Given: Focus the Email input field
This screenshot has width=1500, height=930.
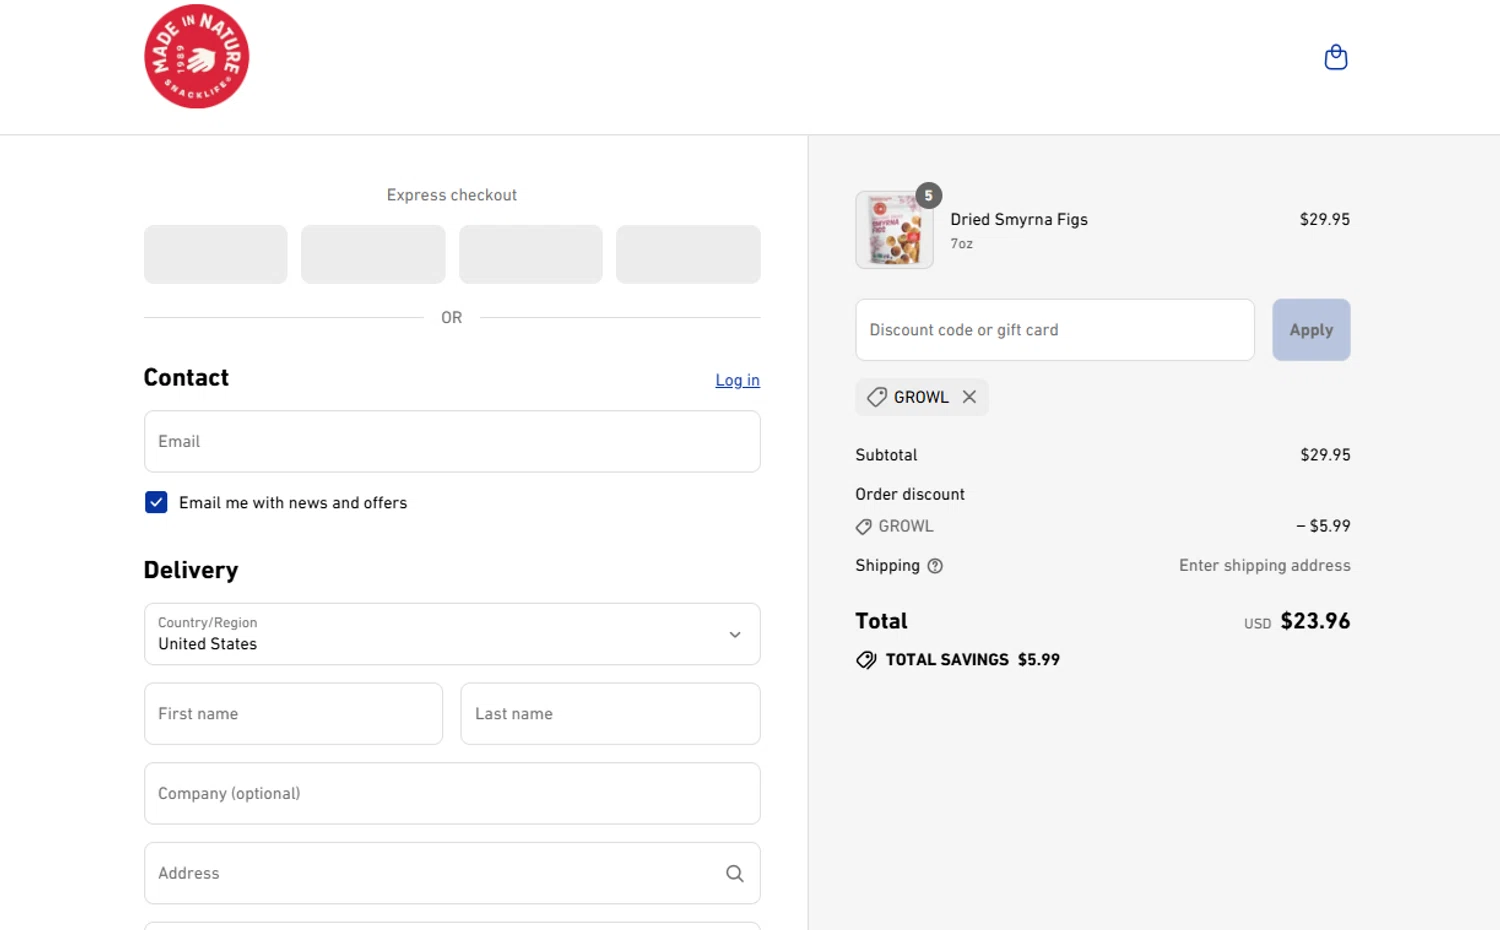Looking at the screenshot, I should tap(452, 441).
